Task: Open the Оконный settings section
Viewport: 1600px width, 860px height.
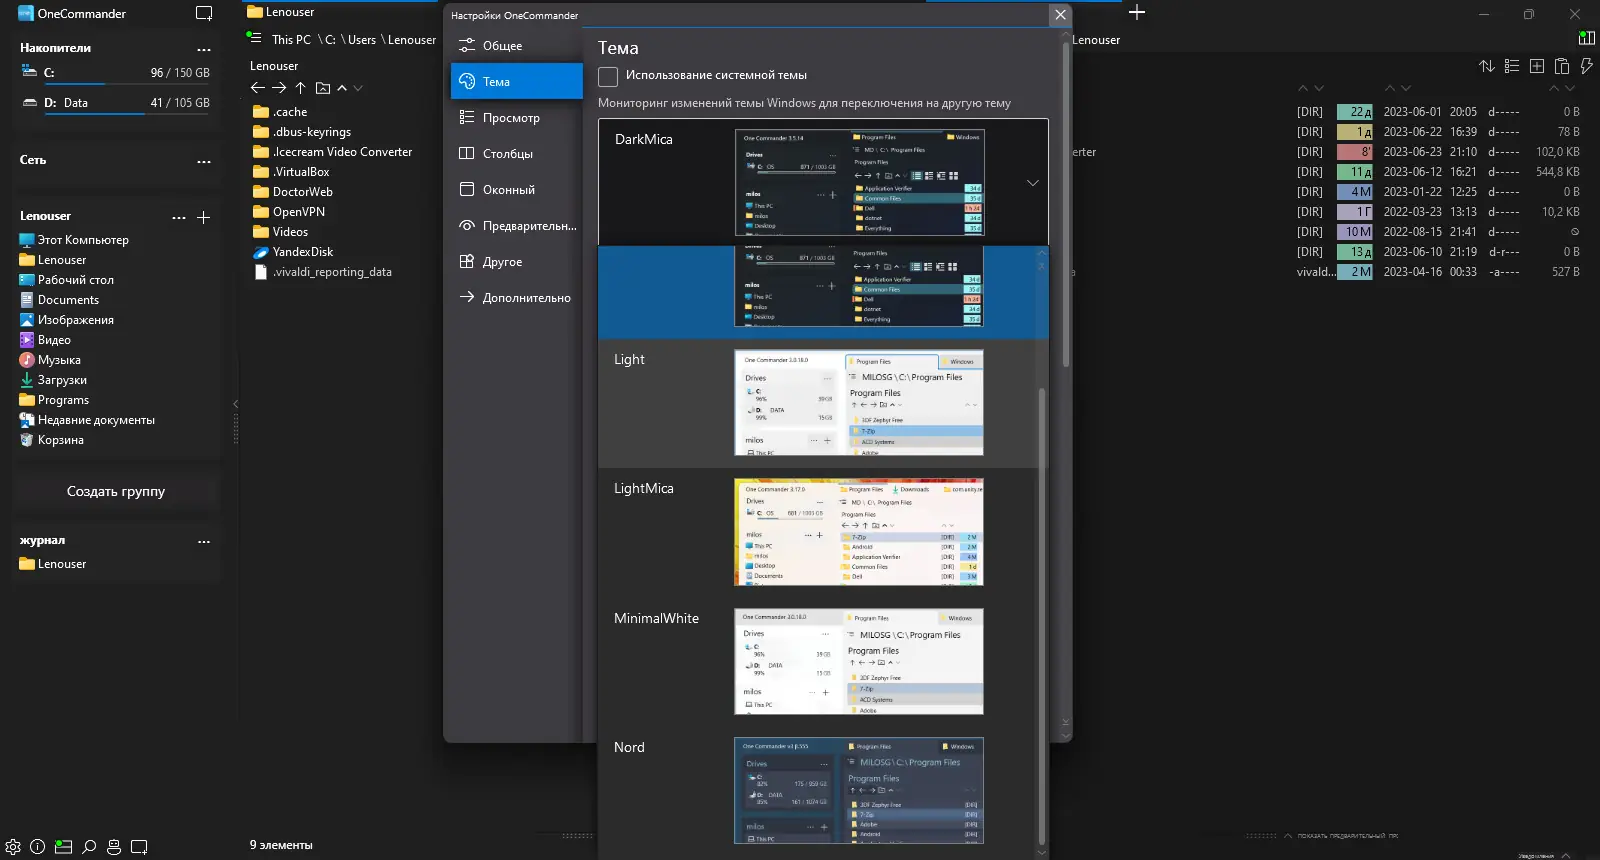Action: (516, 190)
